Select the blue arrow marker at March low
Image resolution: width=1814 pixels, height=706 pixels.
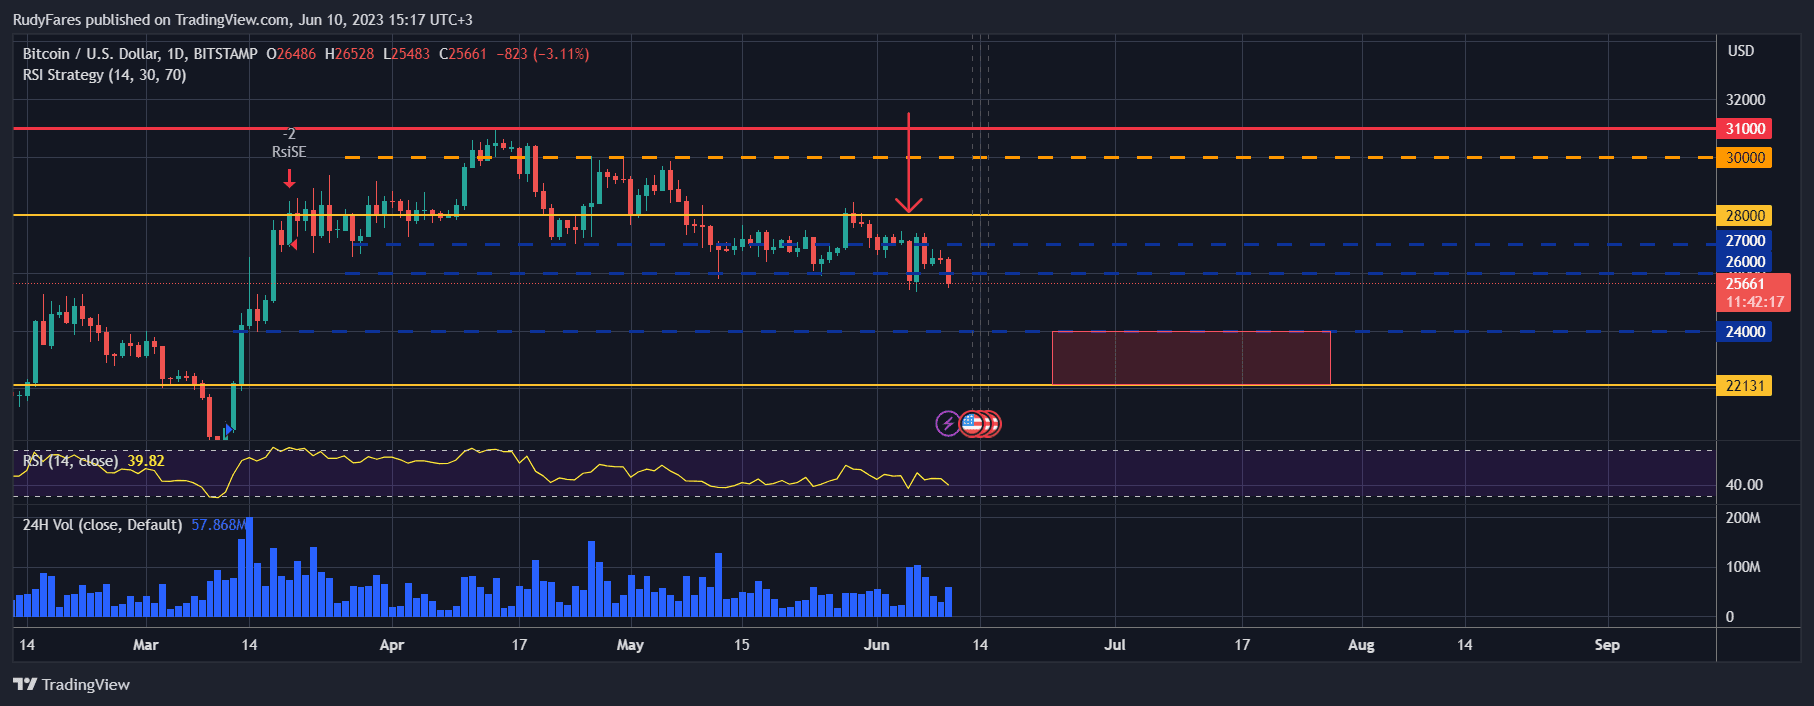[229, 430]
